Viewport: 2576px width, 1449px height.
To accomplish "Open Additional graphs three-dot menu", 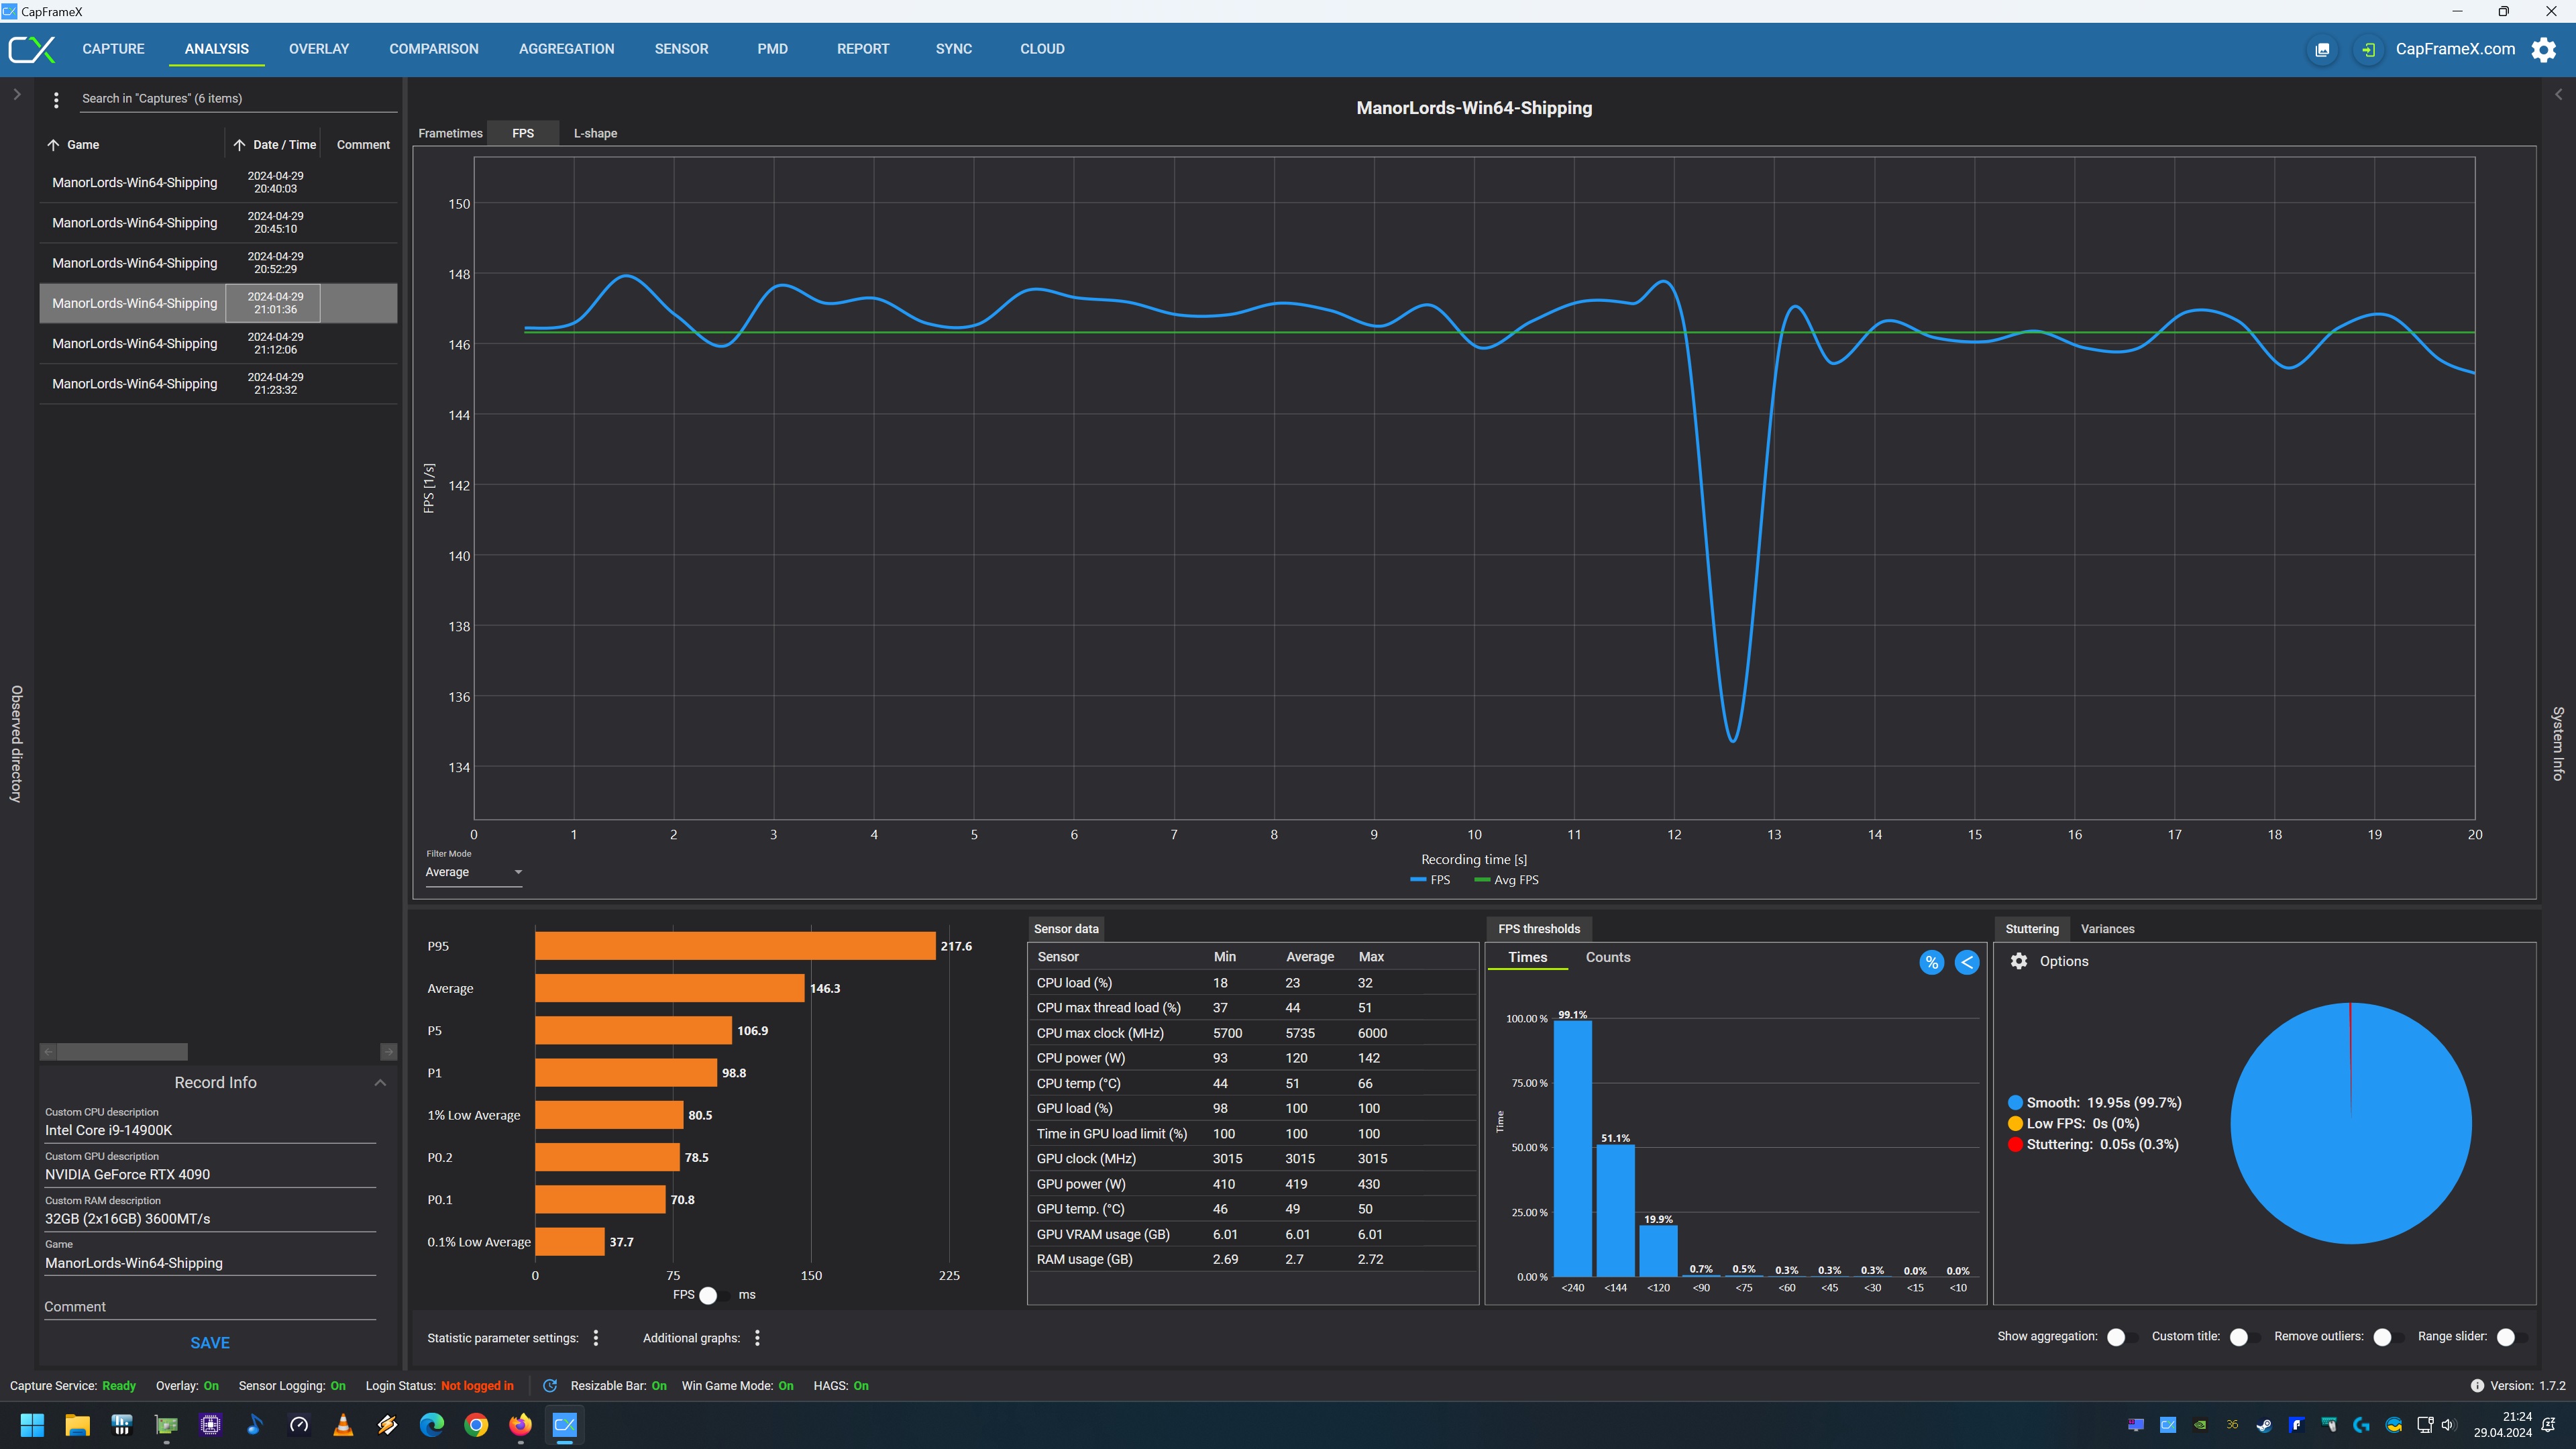I will [x=757, y=1338].
